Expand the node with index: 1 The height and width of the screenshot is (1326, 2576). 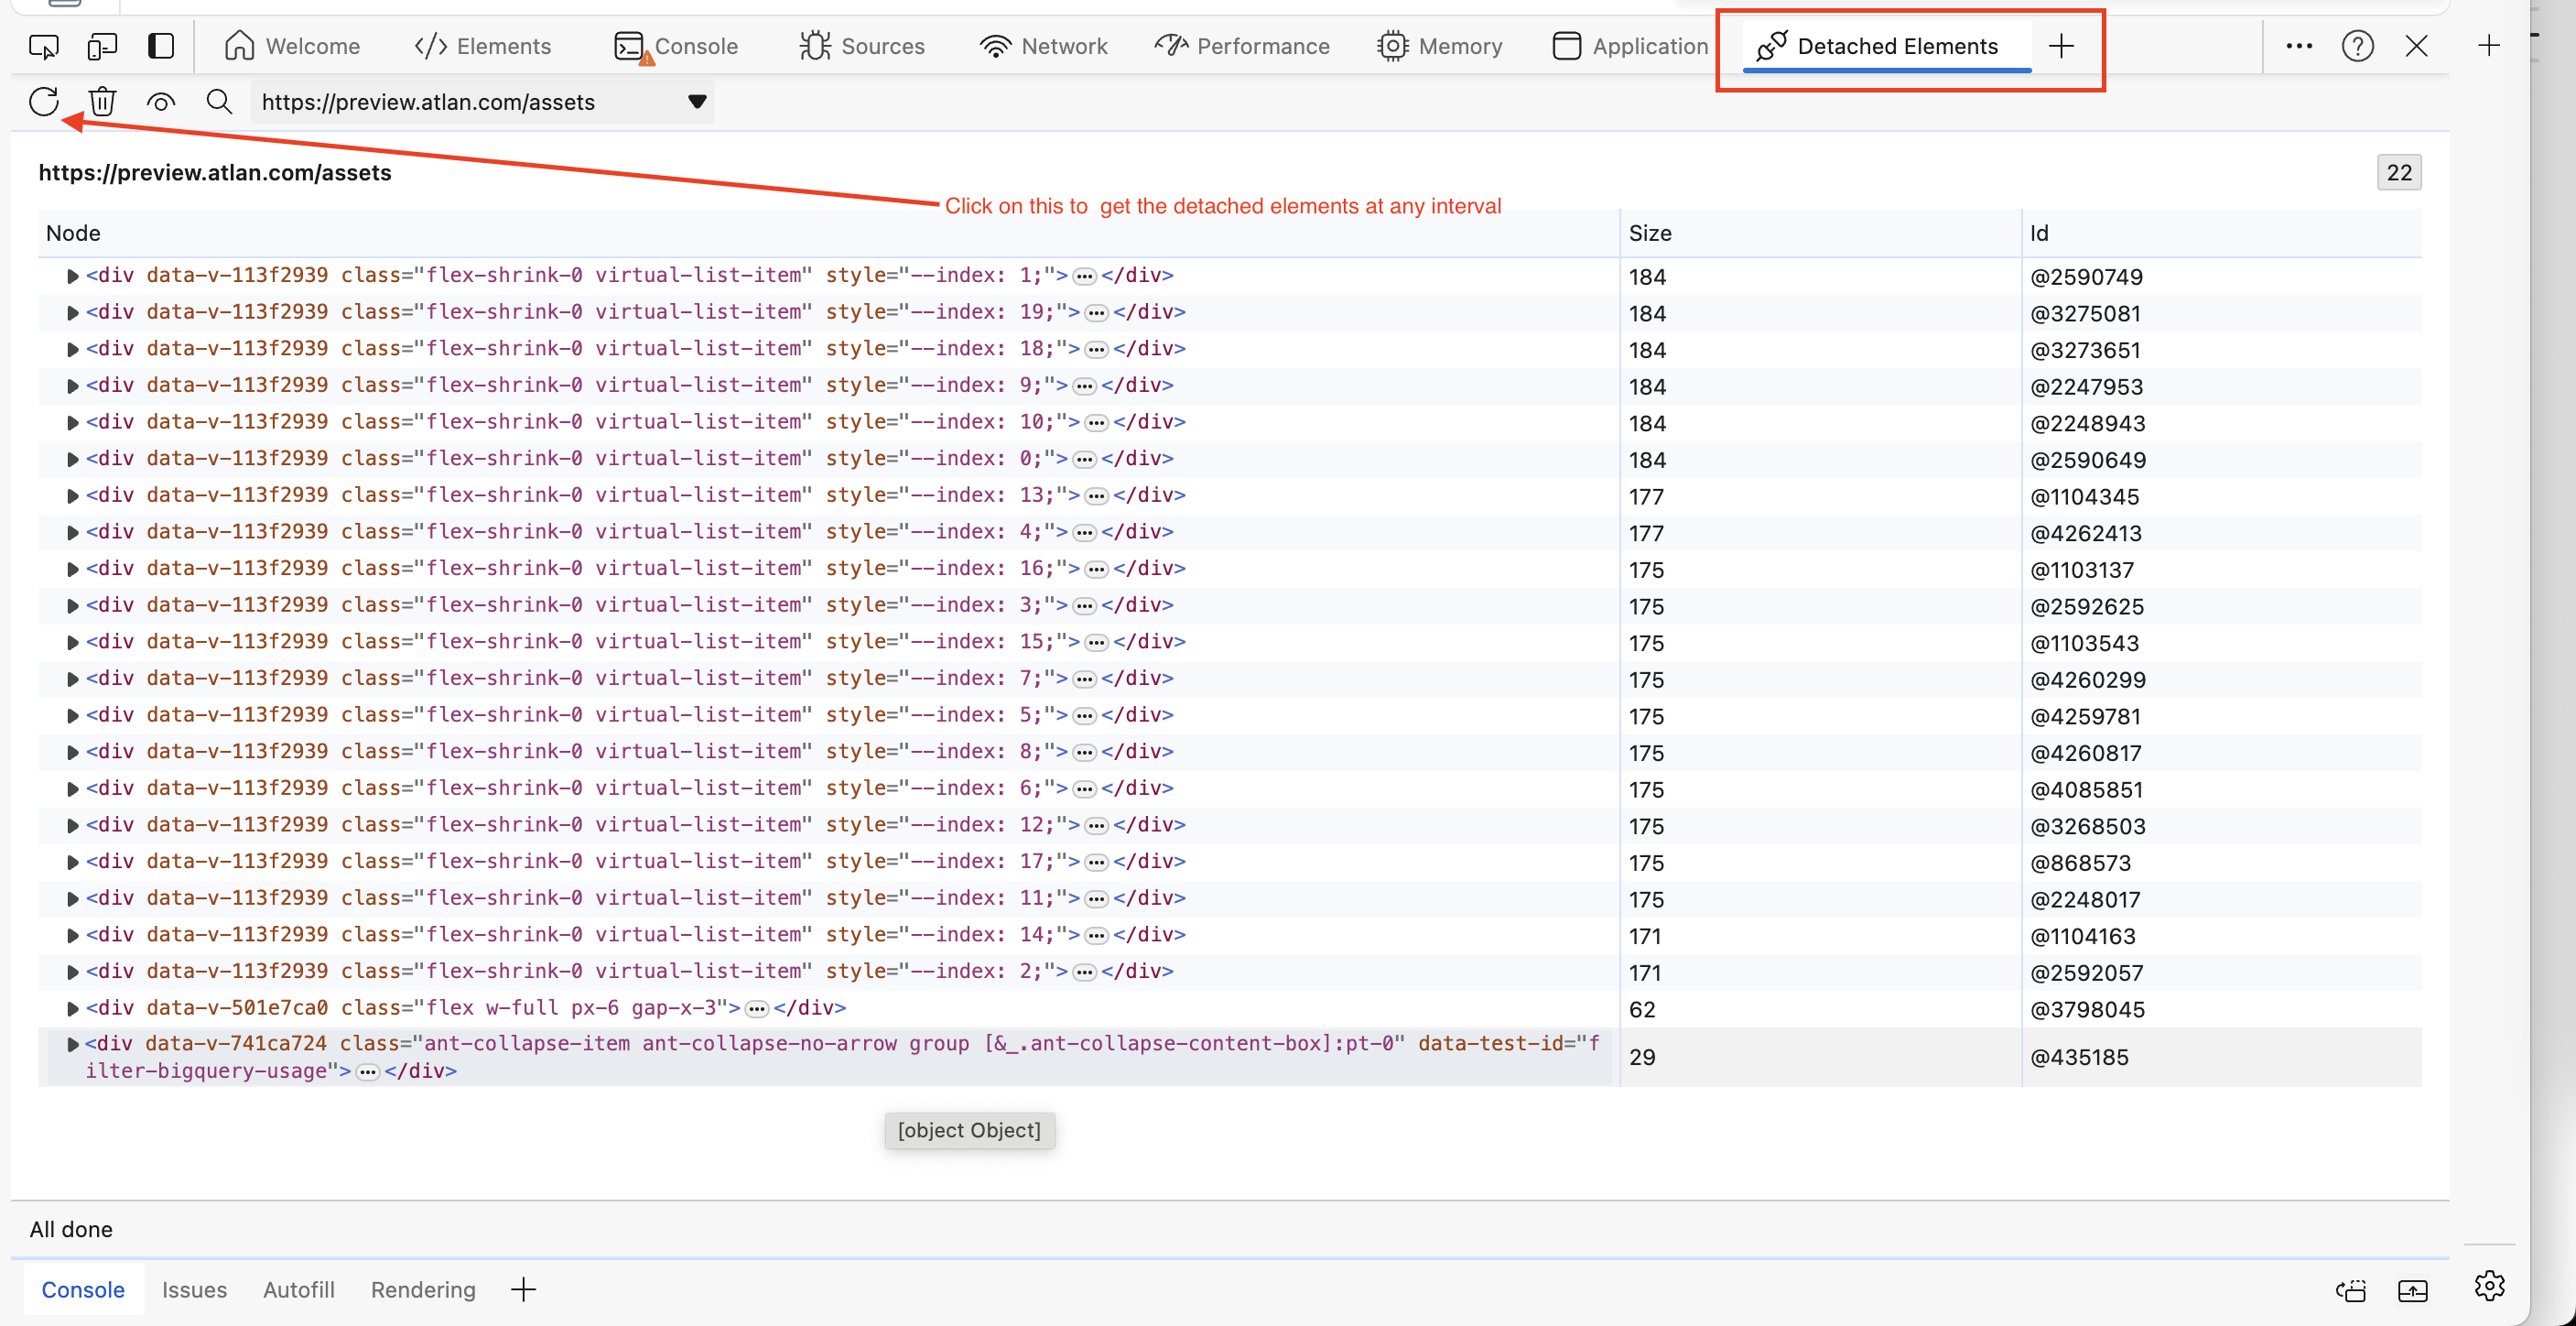[x=72, y=276]
